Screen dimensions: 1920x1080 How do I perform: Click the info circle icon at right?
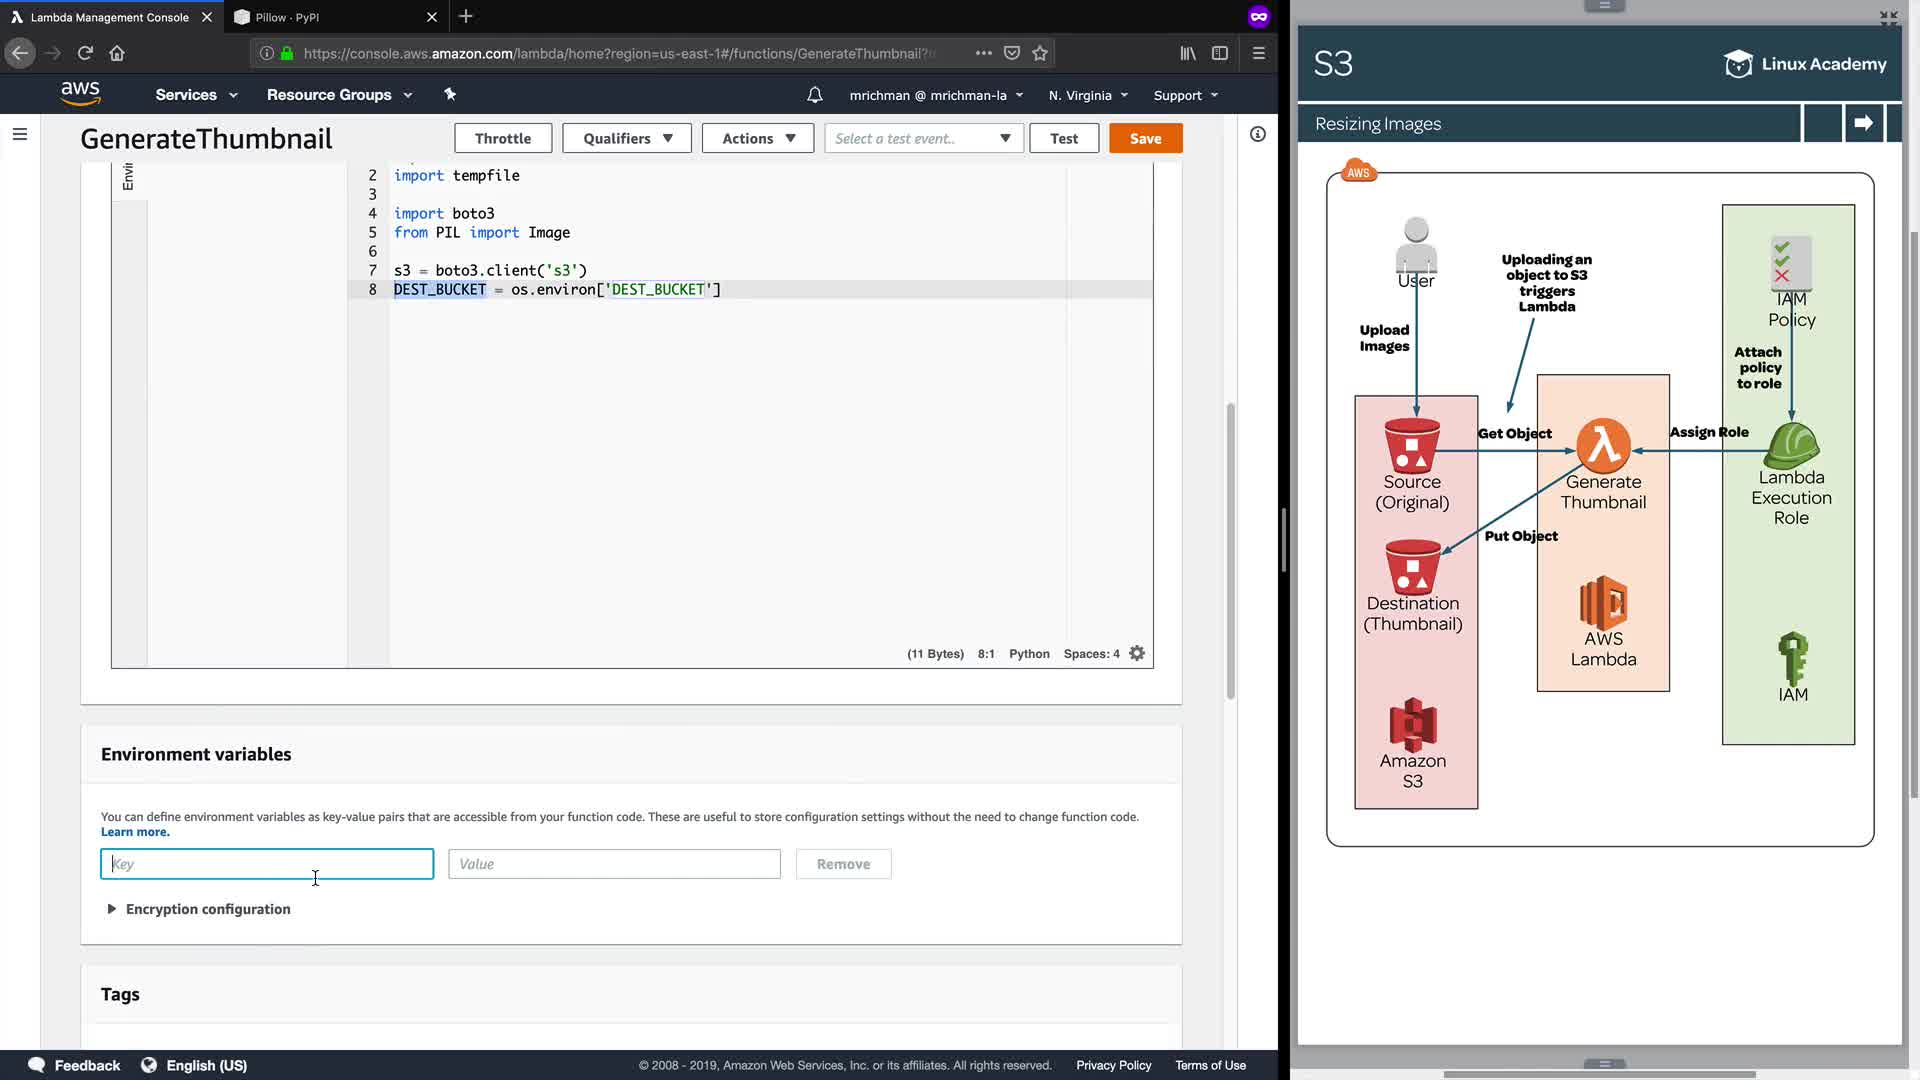1258,134
